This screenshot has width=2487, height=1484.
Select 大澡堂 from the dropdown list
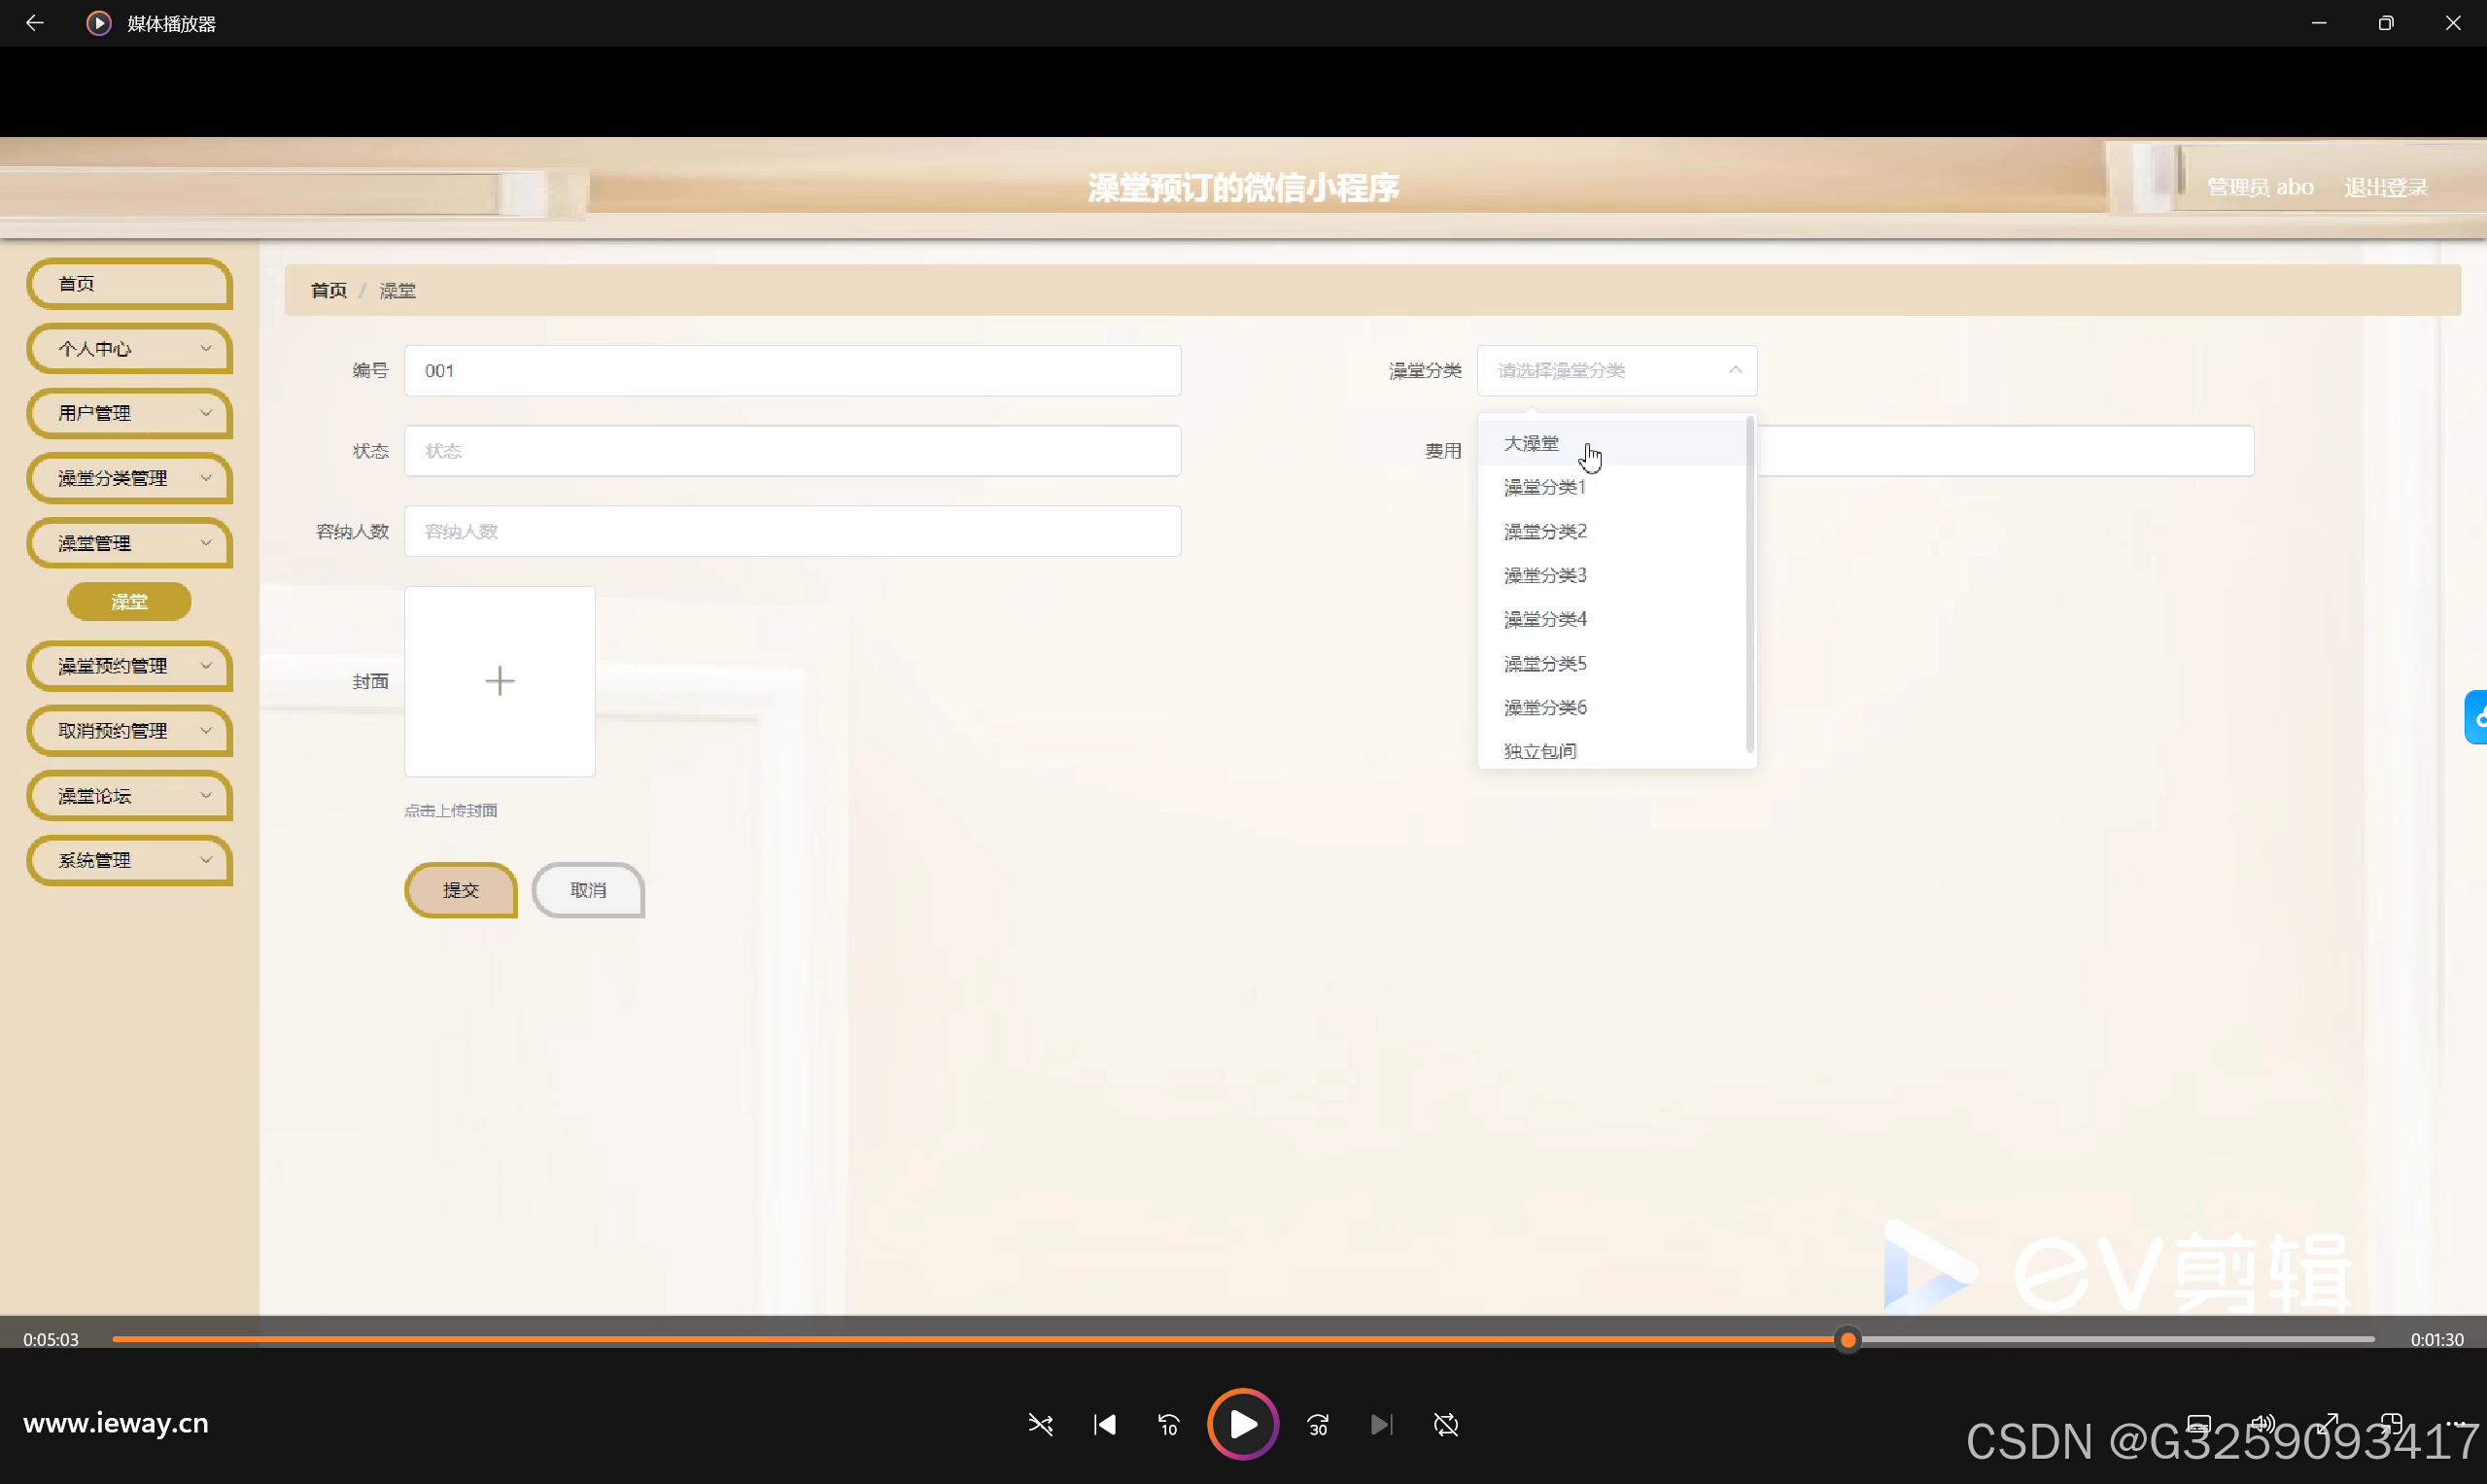click(1531, 443)
